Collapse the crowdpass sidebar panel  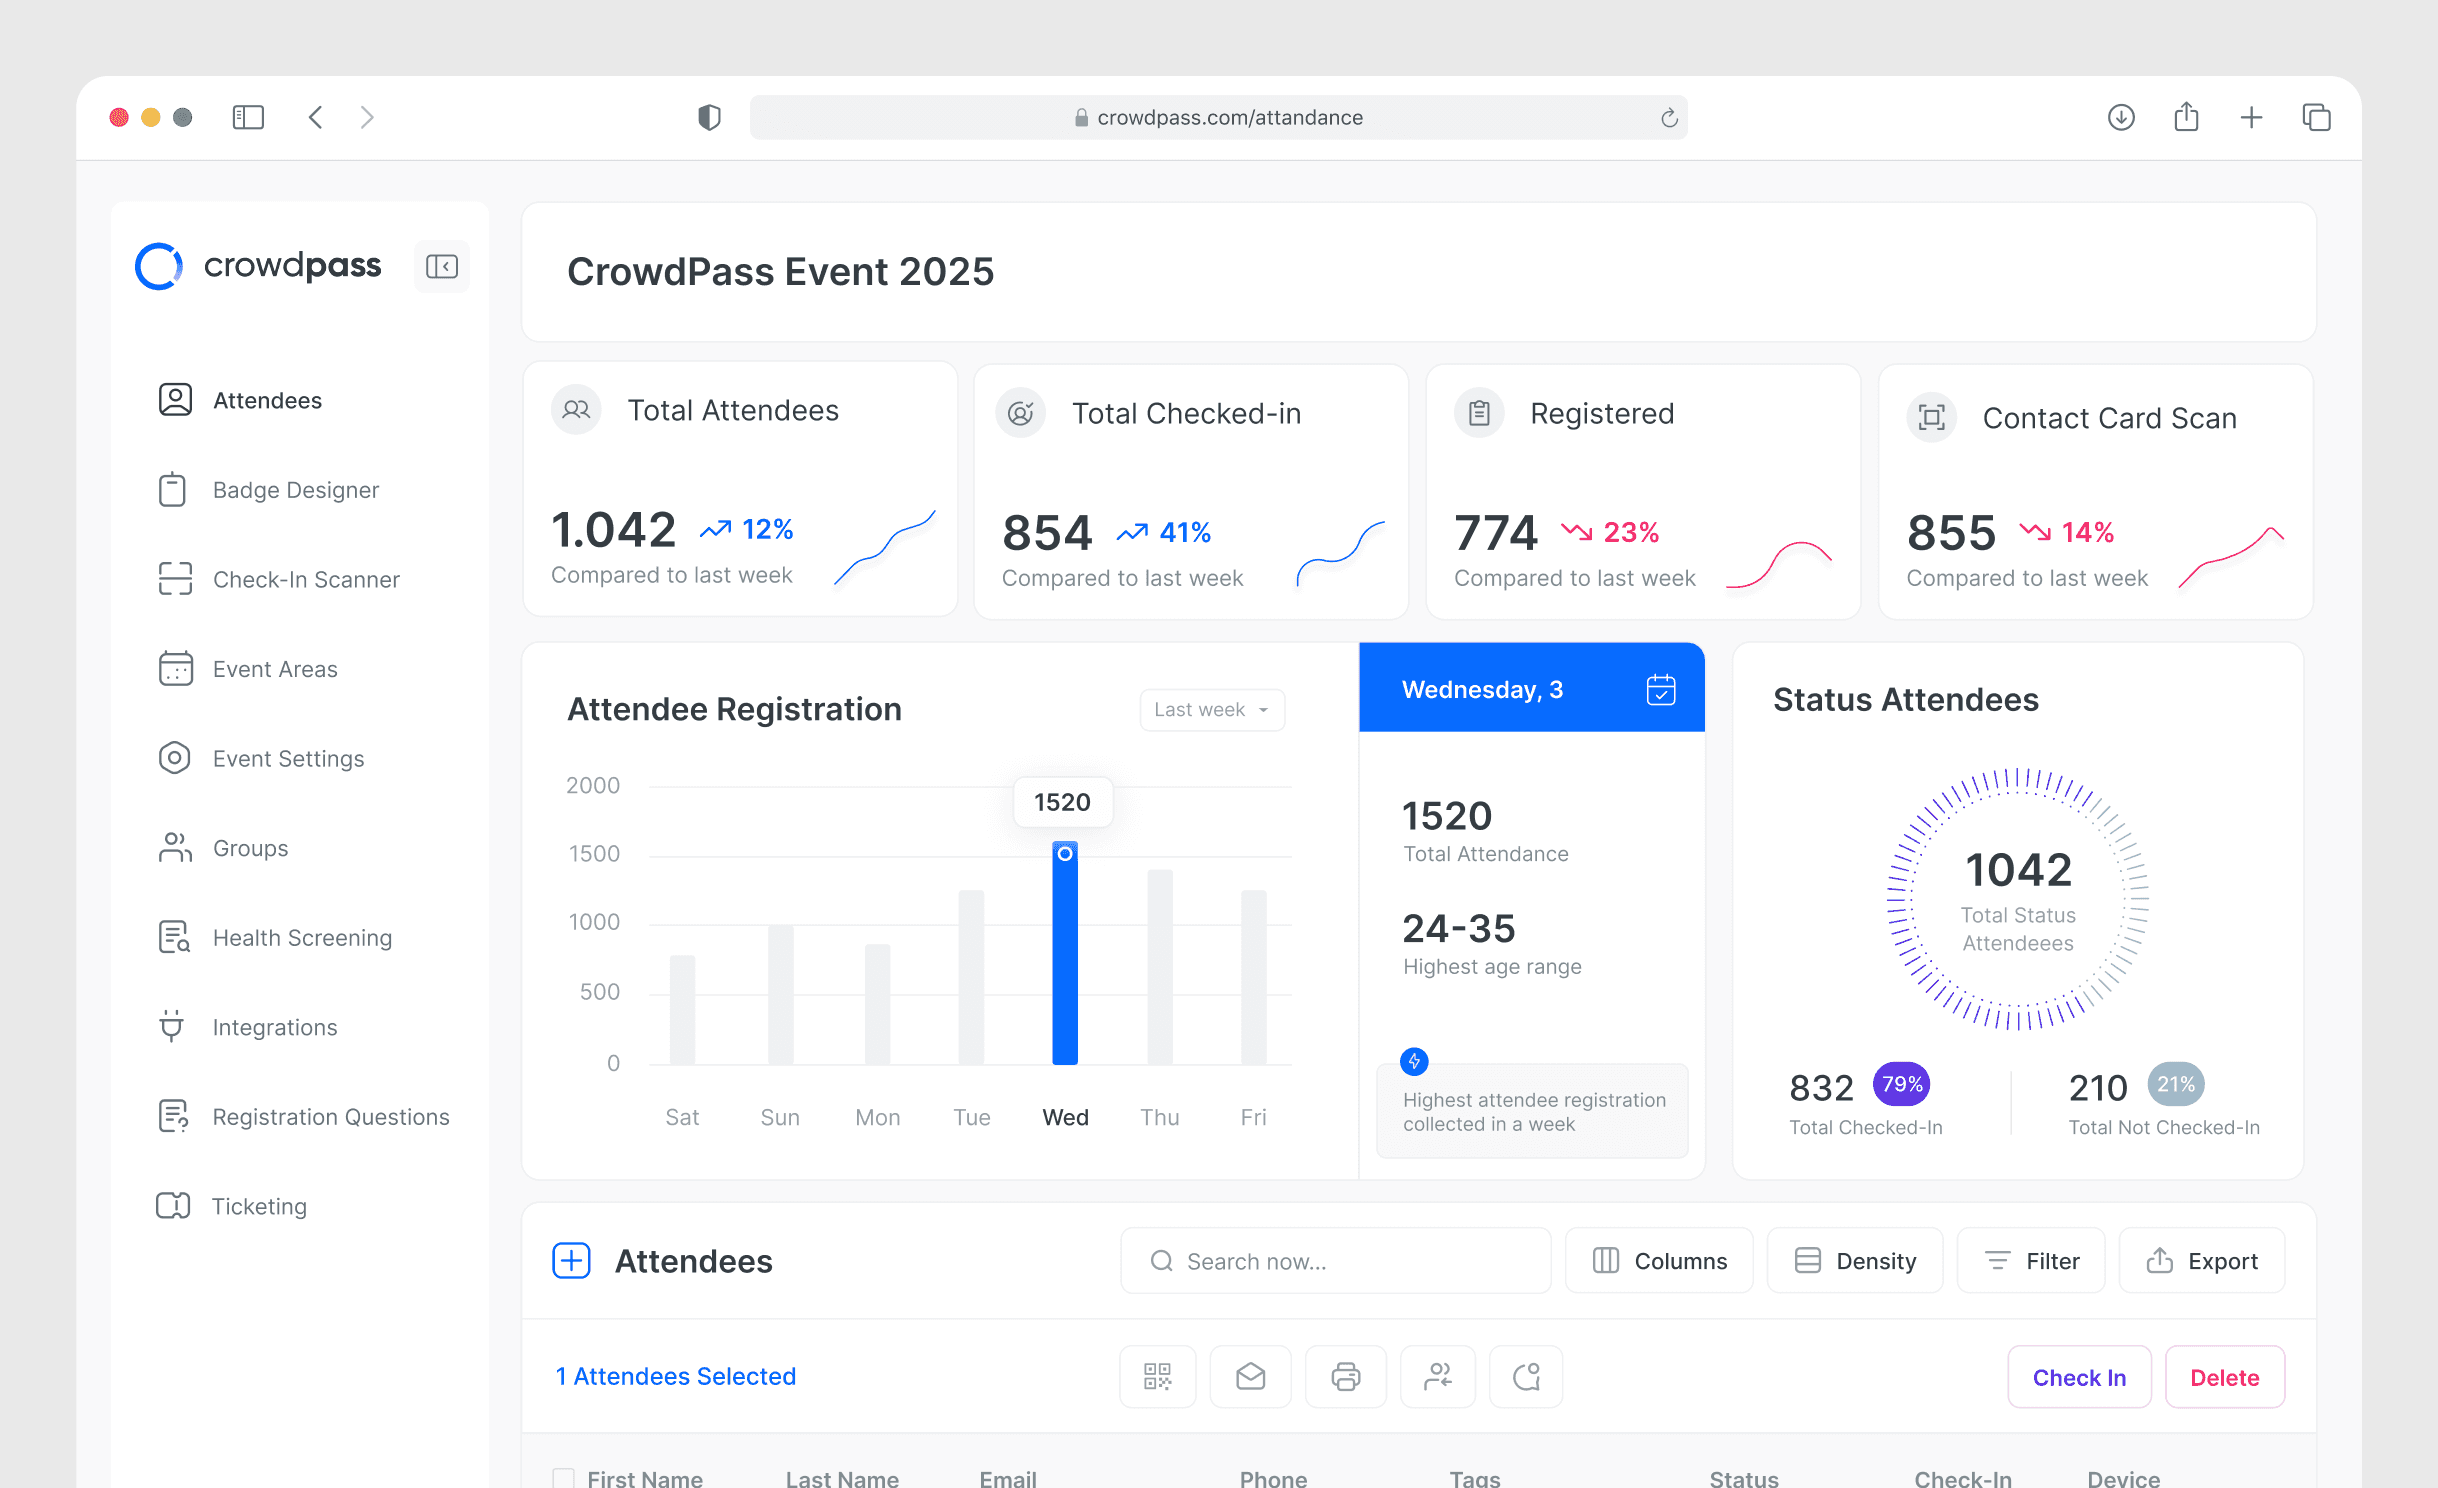click(x=441, y=266)
